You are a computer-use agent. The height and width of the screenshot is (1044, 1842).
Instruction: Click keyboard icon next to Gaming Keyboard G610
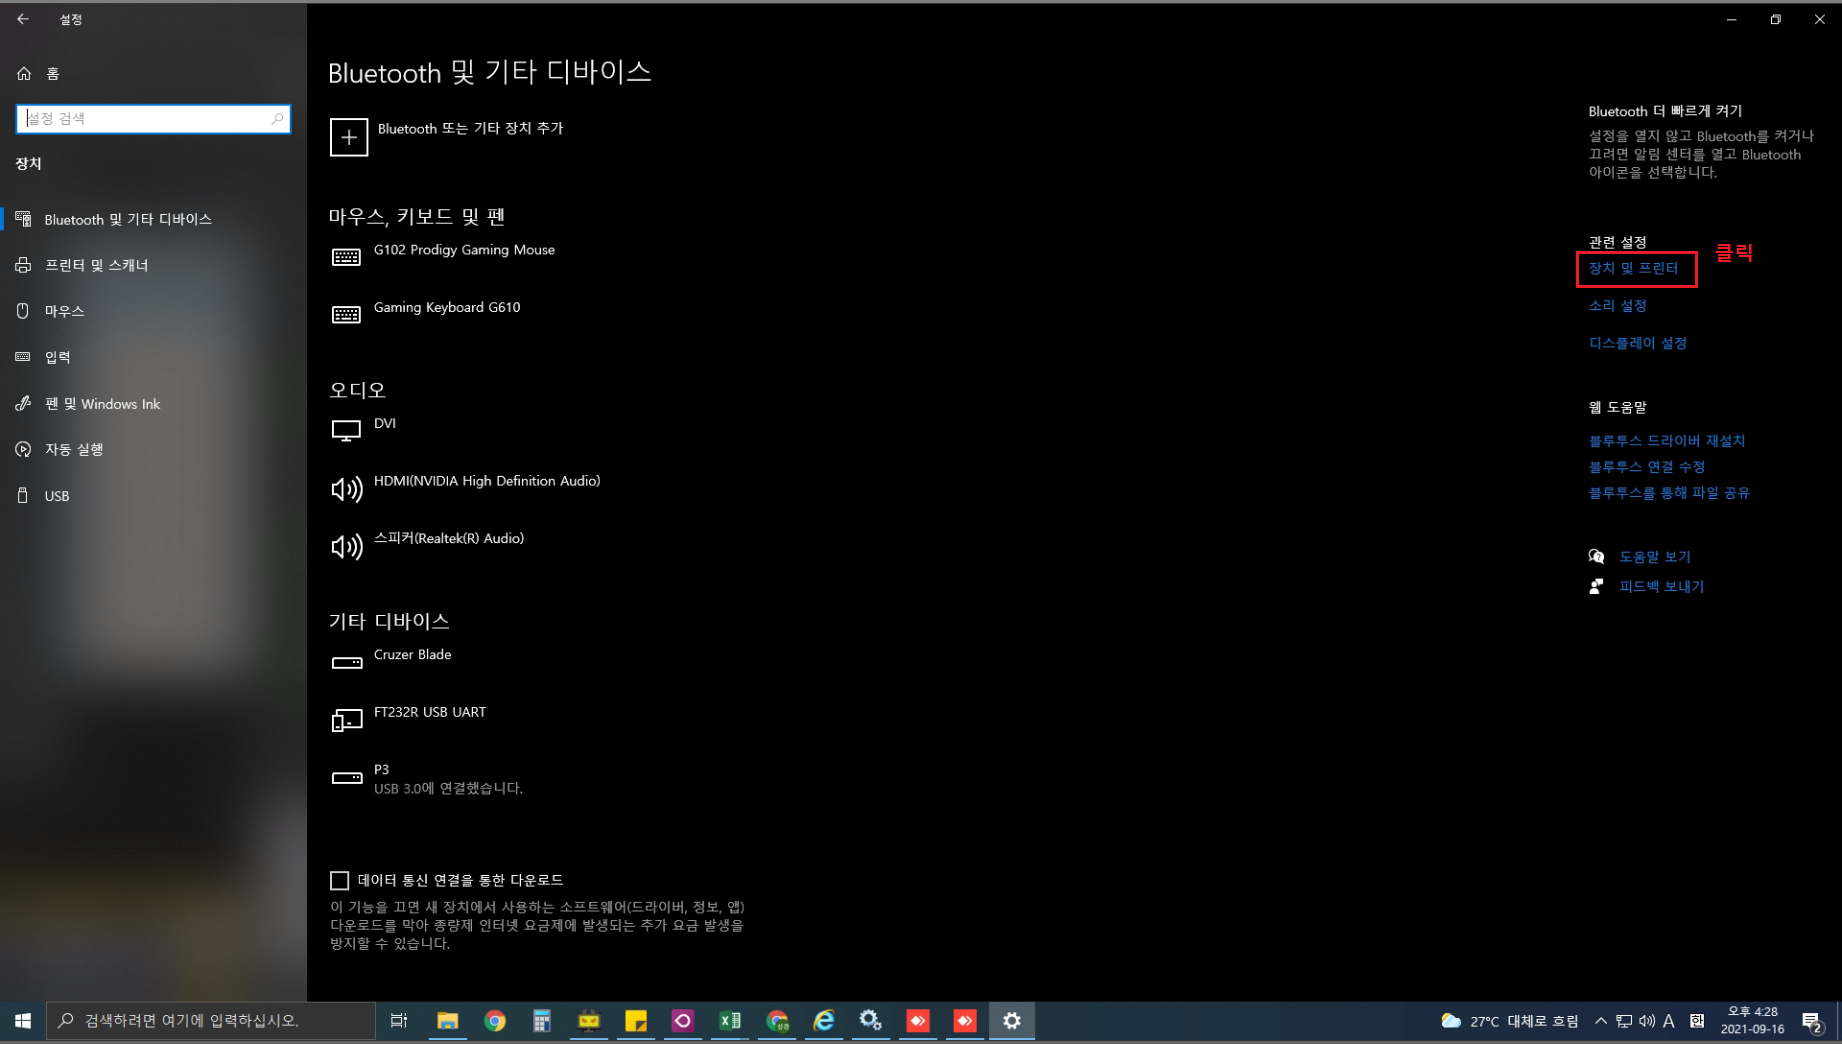(346, 315)
